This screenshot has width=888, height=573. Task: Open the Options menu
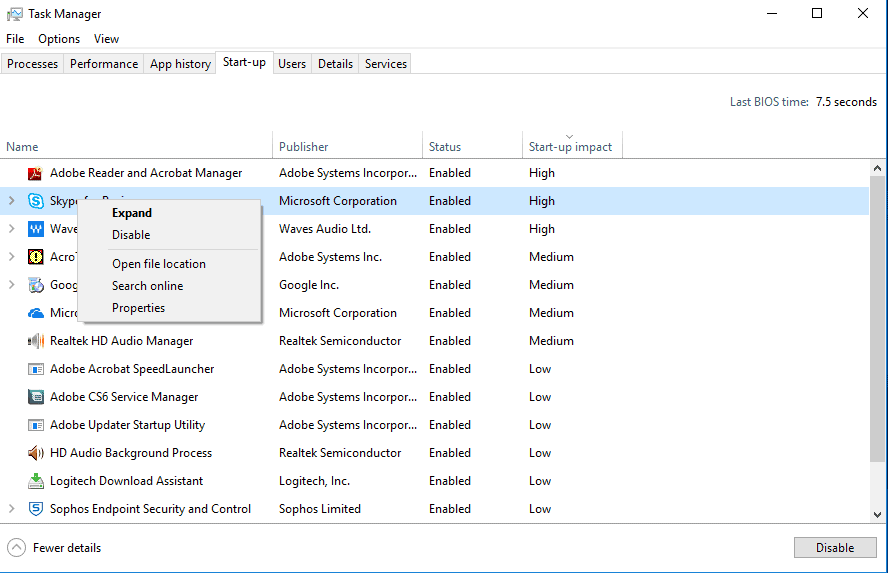point(59,39)
